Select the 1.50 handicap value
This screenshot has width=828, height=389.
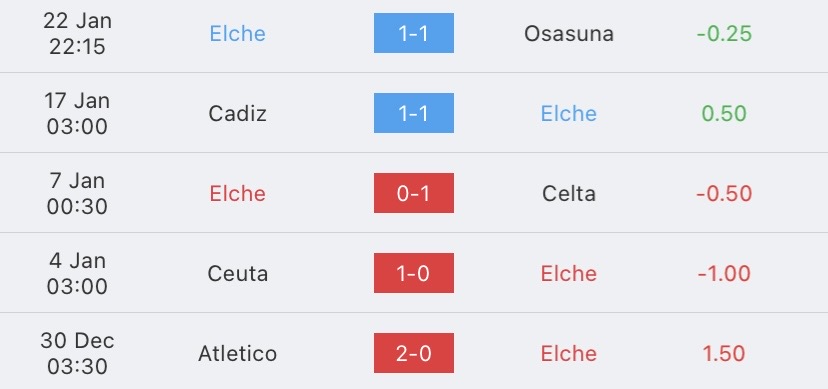pos(724,354)
